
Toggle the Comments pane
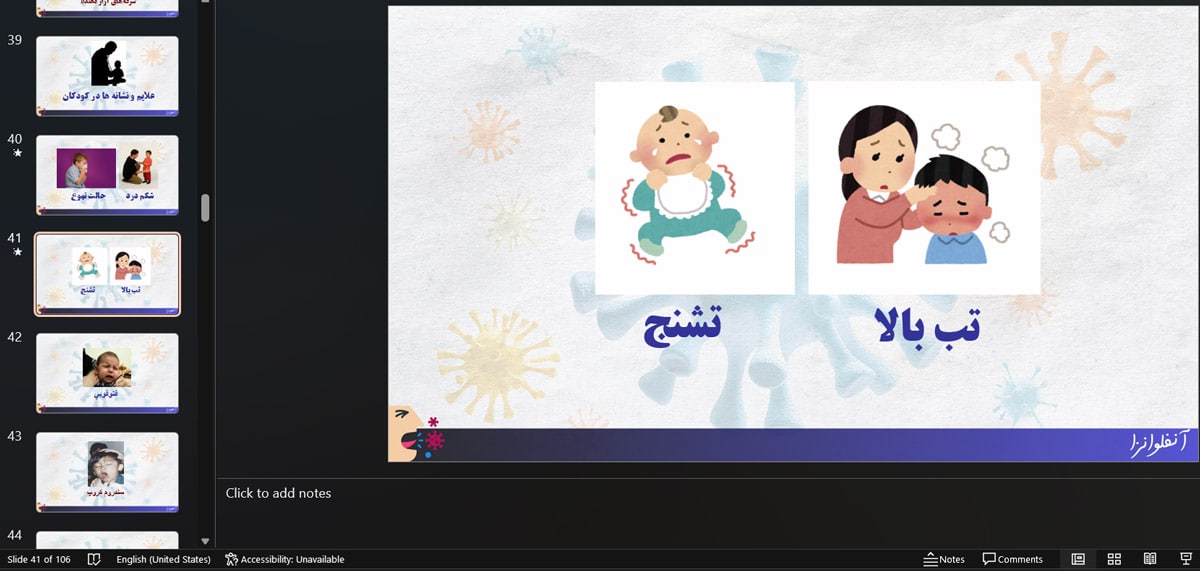1012,559
